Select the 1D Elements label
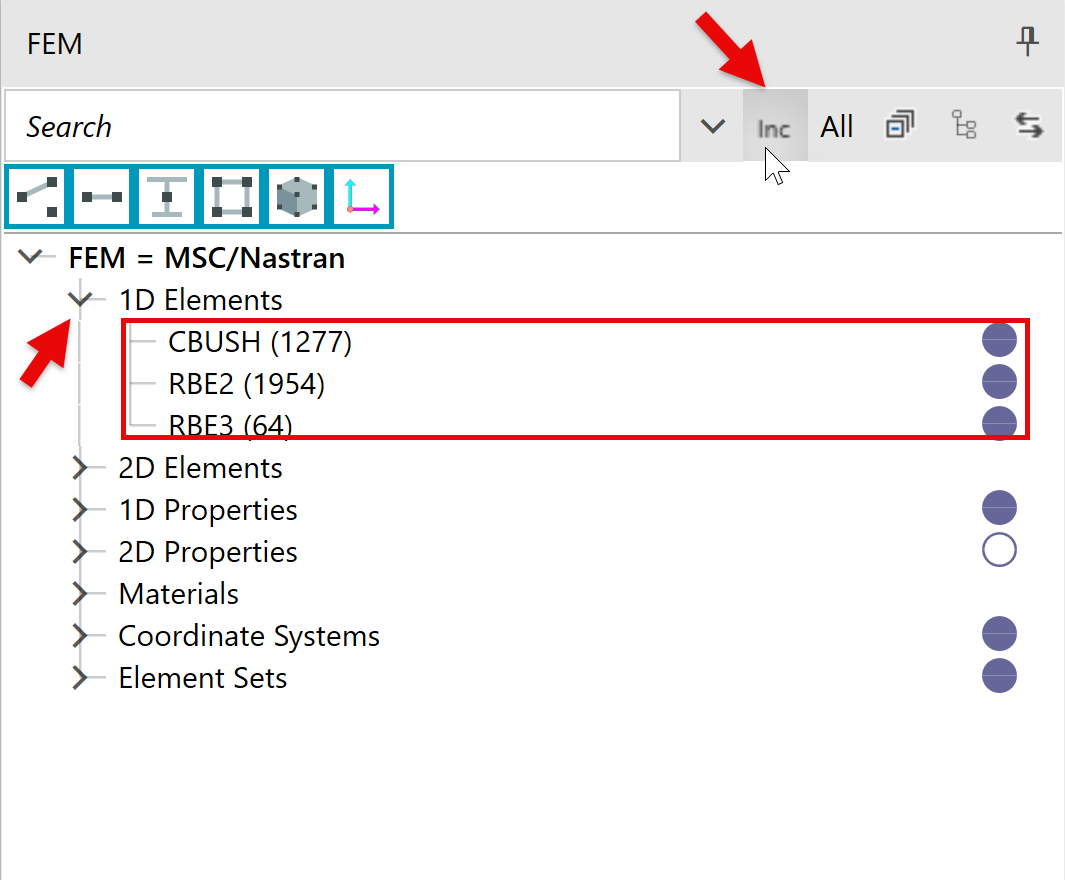The height and width of the screenshot is (880, 1065). coord(200,299)
